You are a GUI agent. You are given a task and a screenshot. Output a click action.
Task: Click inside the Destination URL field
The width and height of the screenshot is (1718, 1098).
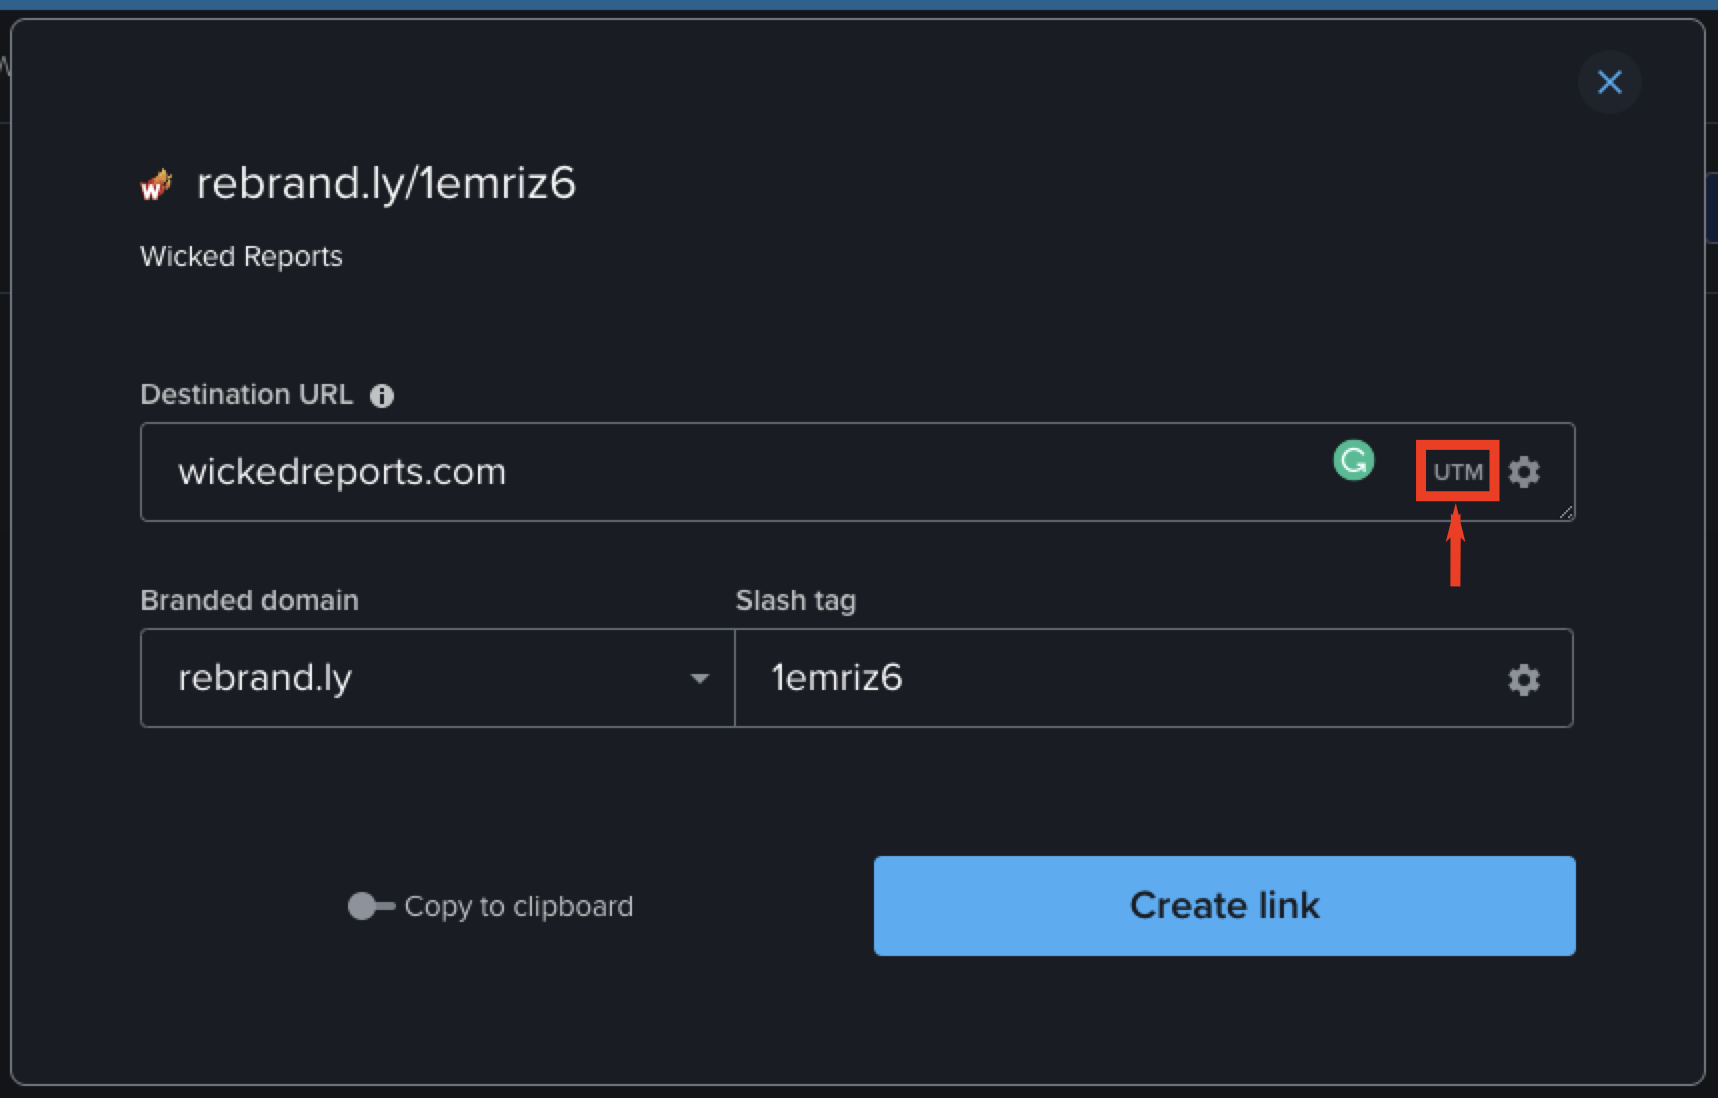coord(700,471)
